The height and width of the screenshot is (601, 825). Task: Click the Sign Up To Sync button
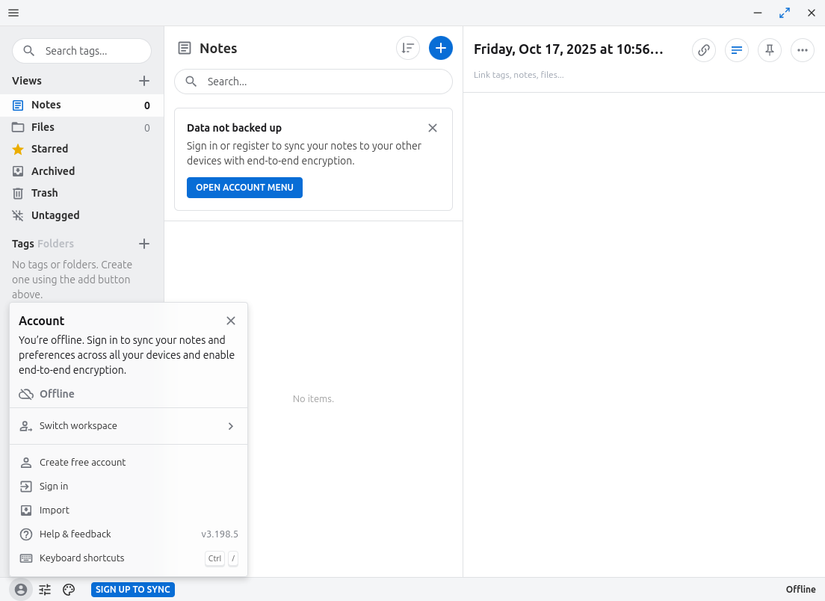point(133,590)
